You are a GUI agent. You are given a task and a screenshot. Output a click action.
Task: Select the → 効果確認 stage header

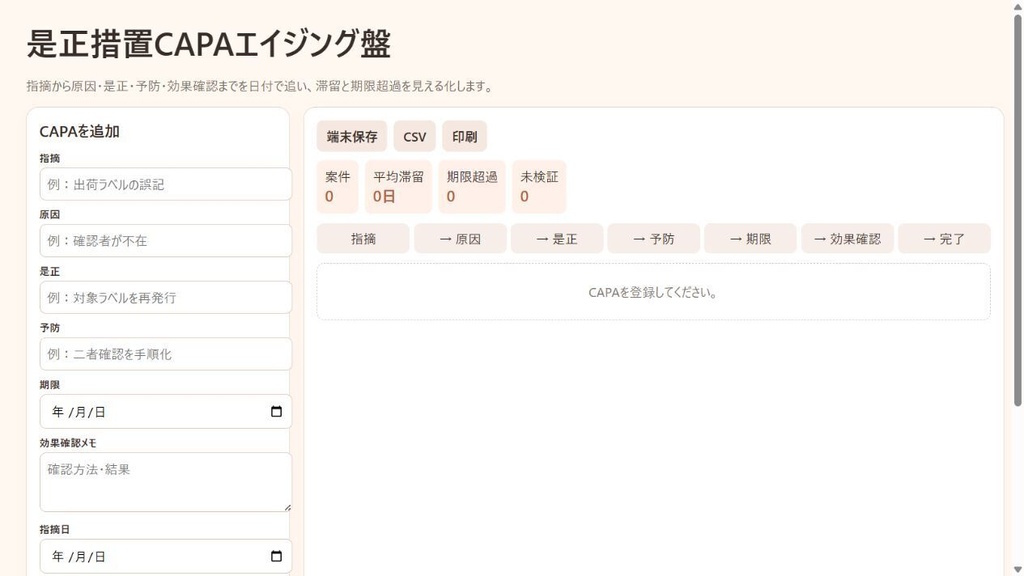click(x=848, y=238)
